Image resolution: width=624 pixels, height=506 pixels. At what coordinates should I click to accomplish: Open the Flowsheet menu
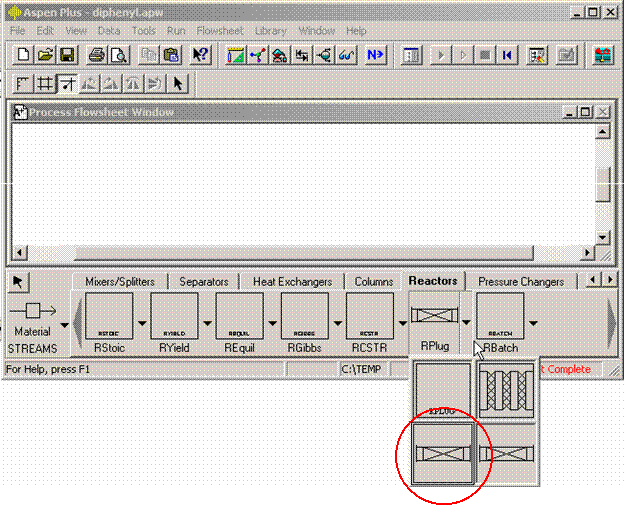click(219, 31)
